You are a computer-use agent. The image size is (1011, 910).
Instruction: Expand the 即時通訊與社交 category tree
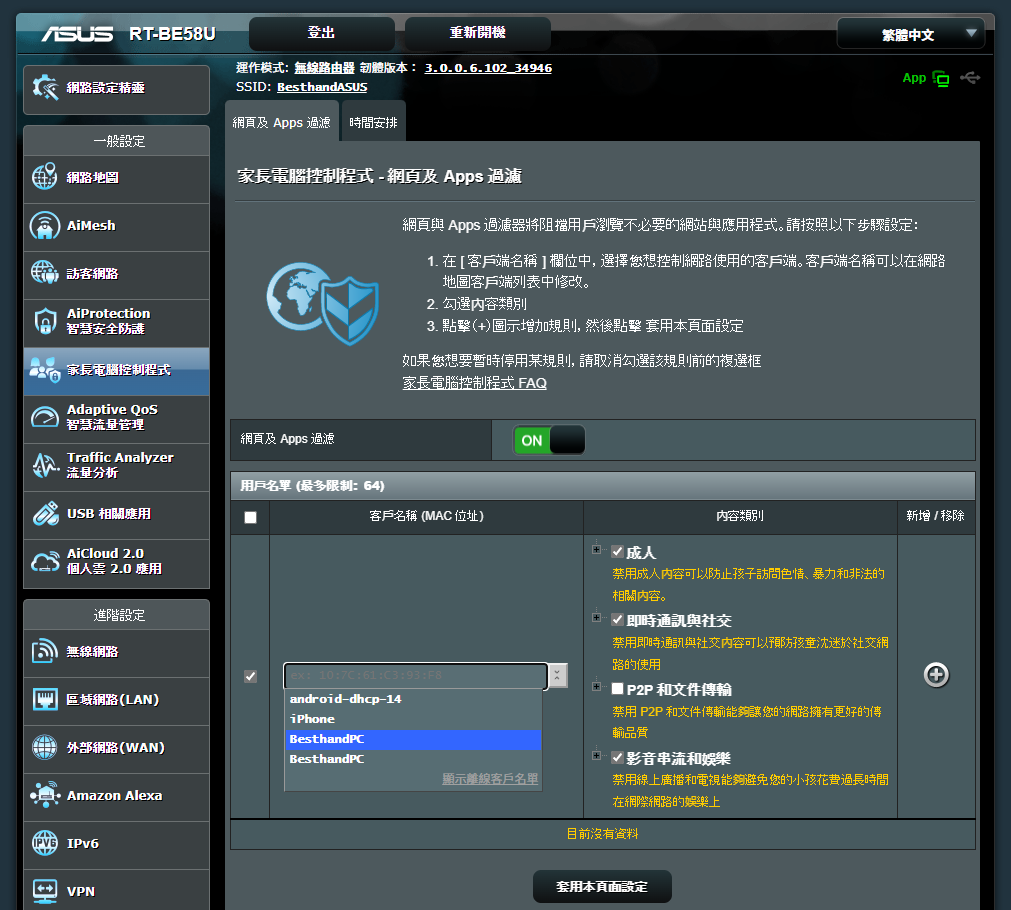[597, 619]
